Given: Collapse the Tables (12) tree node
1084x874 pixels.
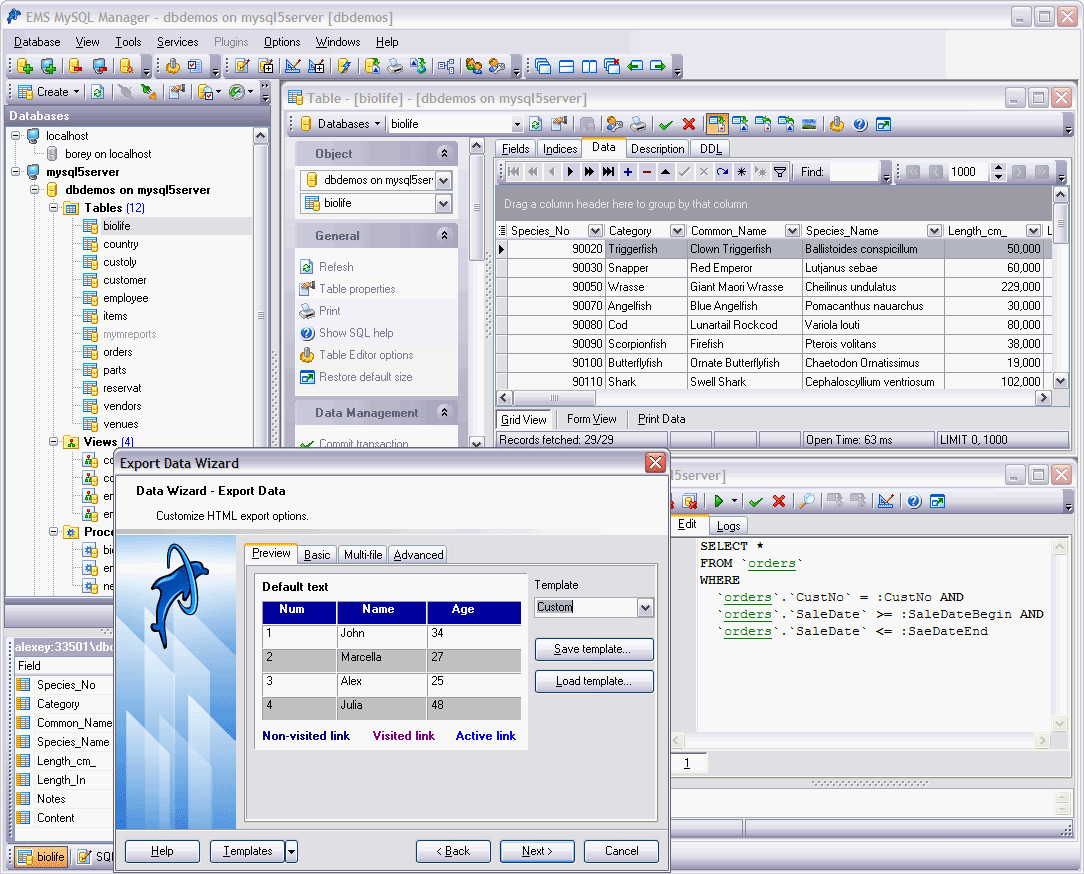Looking at the screenshot, I should [x=53, y=207].
